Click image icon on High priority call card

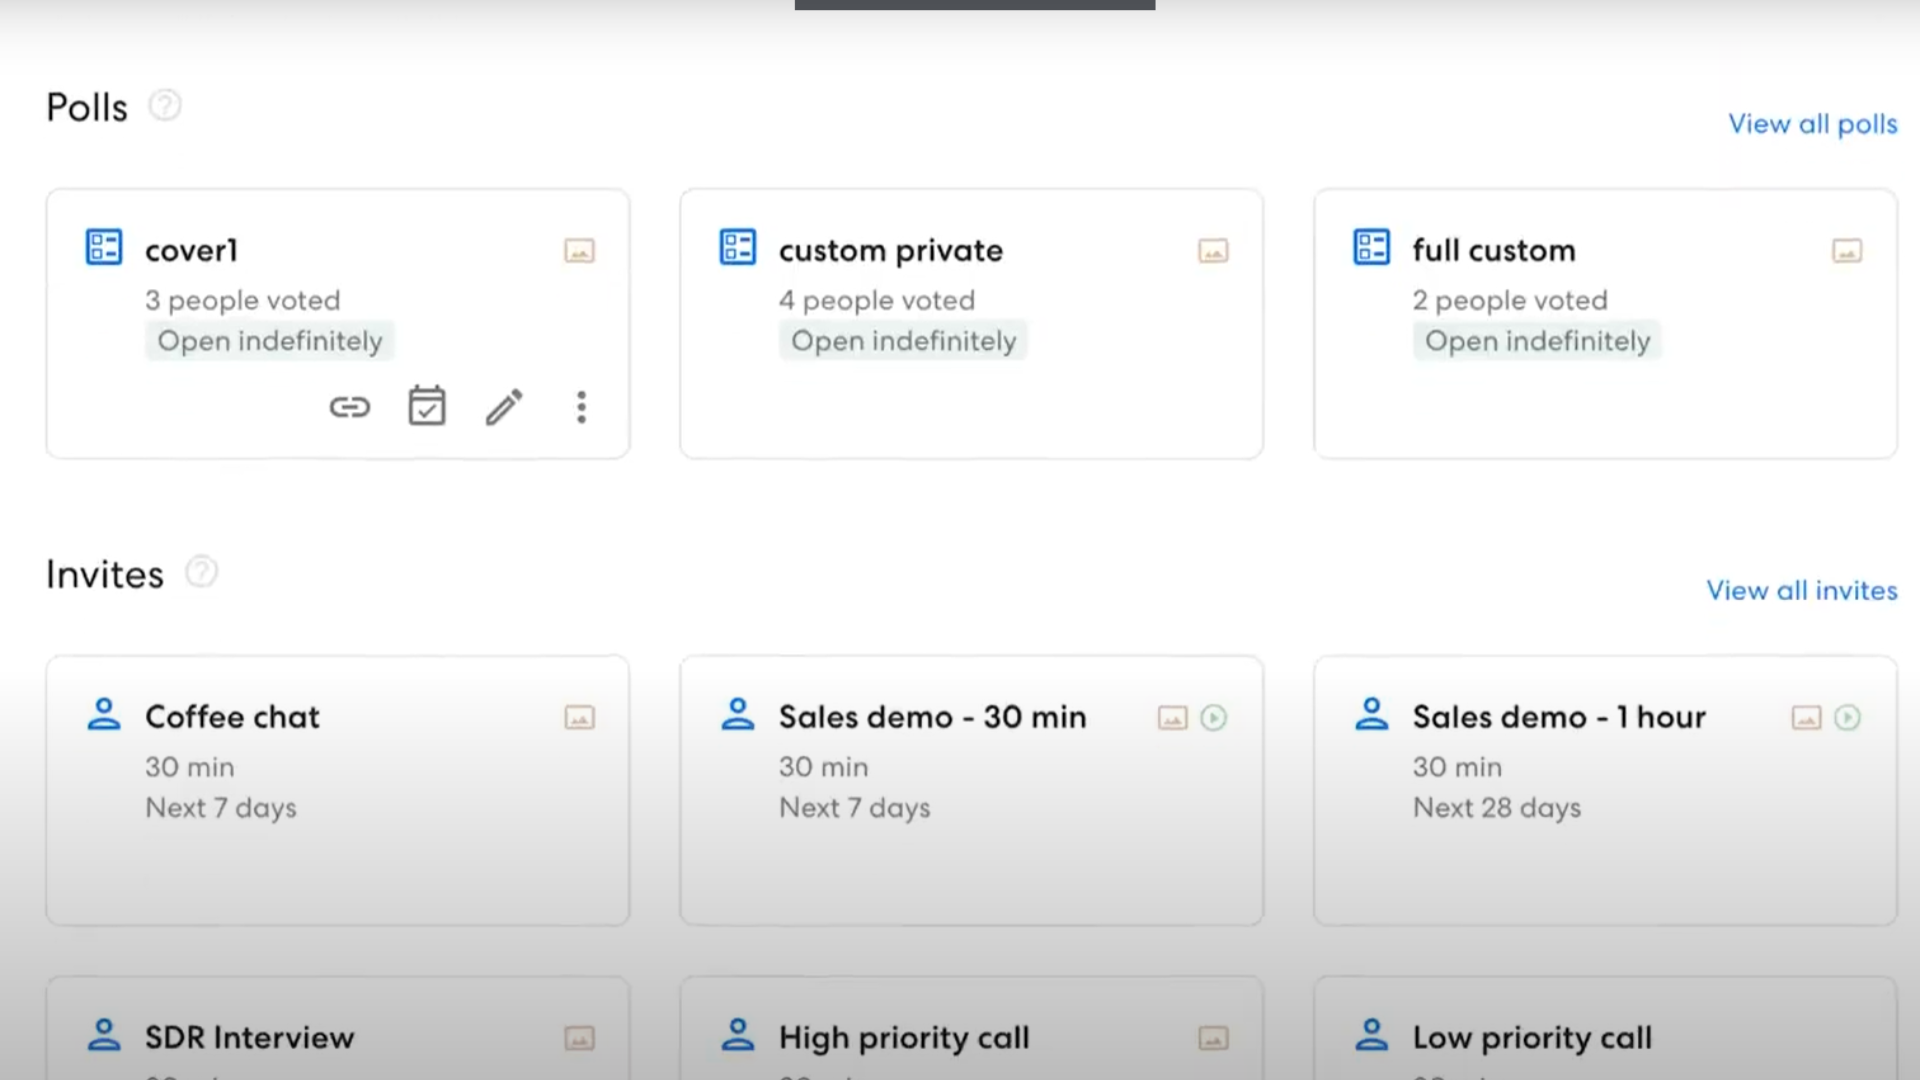point(1213,1039)
